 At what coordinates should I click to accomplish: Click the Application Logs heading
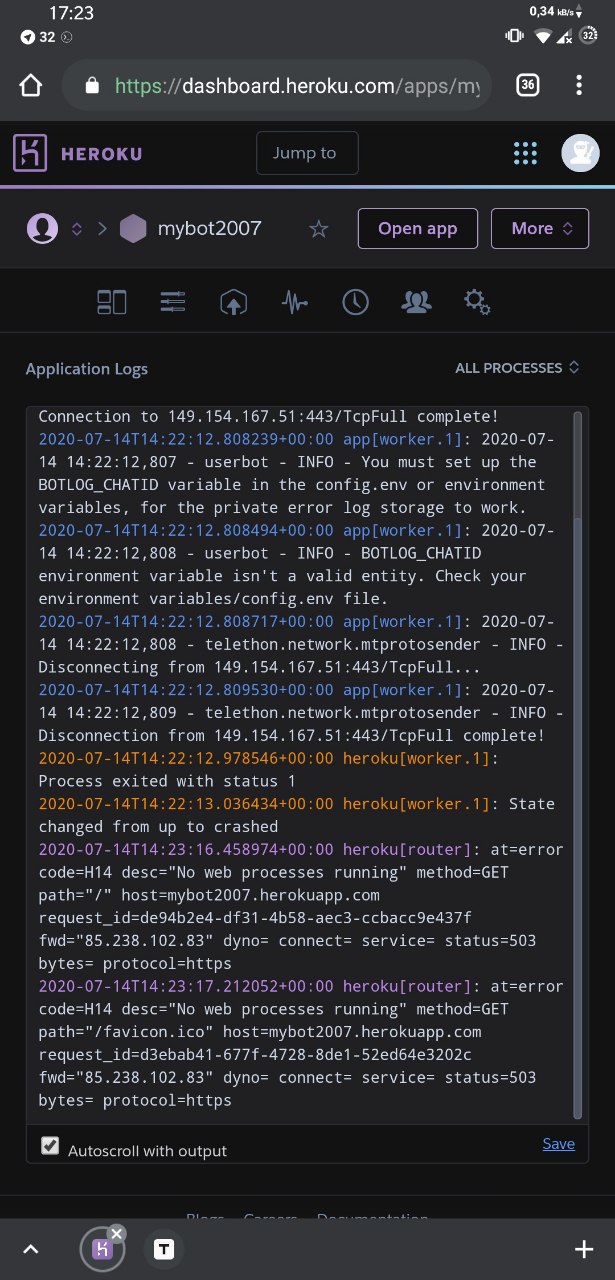pos(87,369)
